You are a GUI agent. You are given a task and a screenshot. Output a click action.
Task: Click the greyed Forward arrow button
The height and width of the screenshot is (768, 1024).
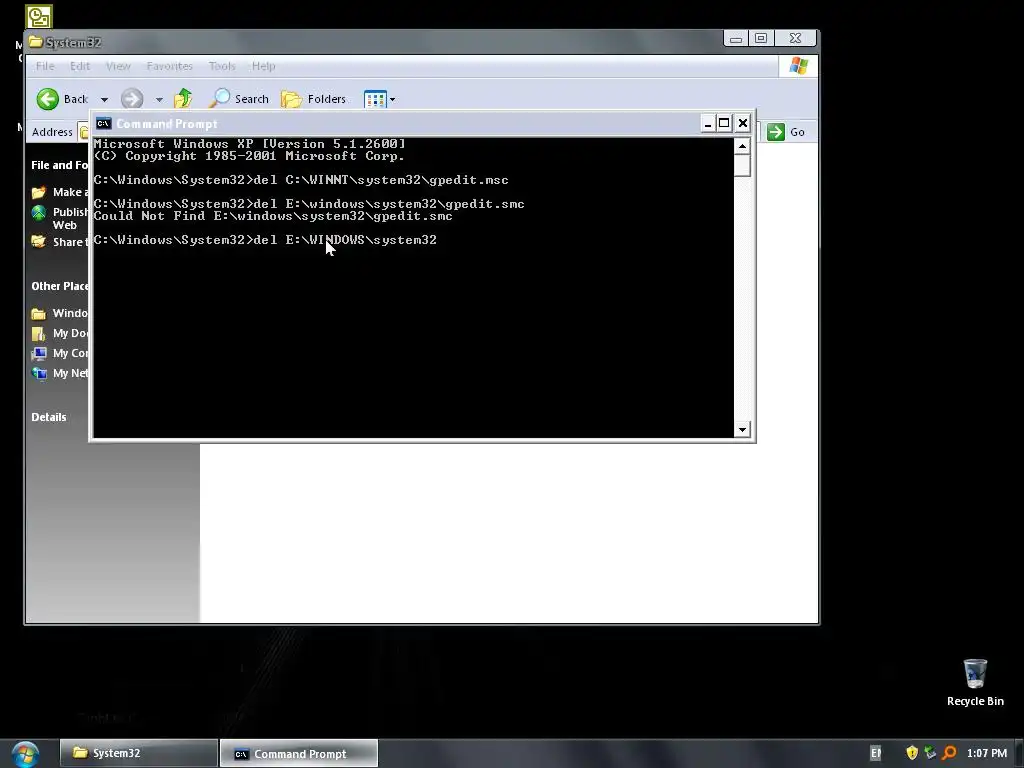[132, 99]
